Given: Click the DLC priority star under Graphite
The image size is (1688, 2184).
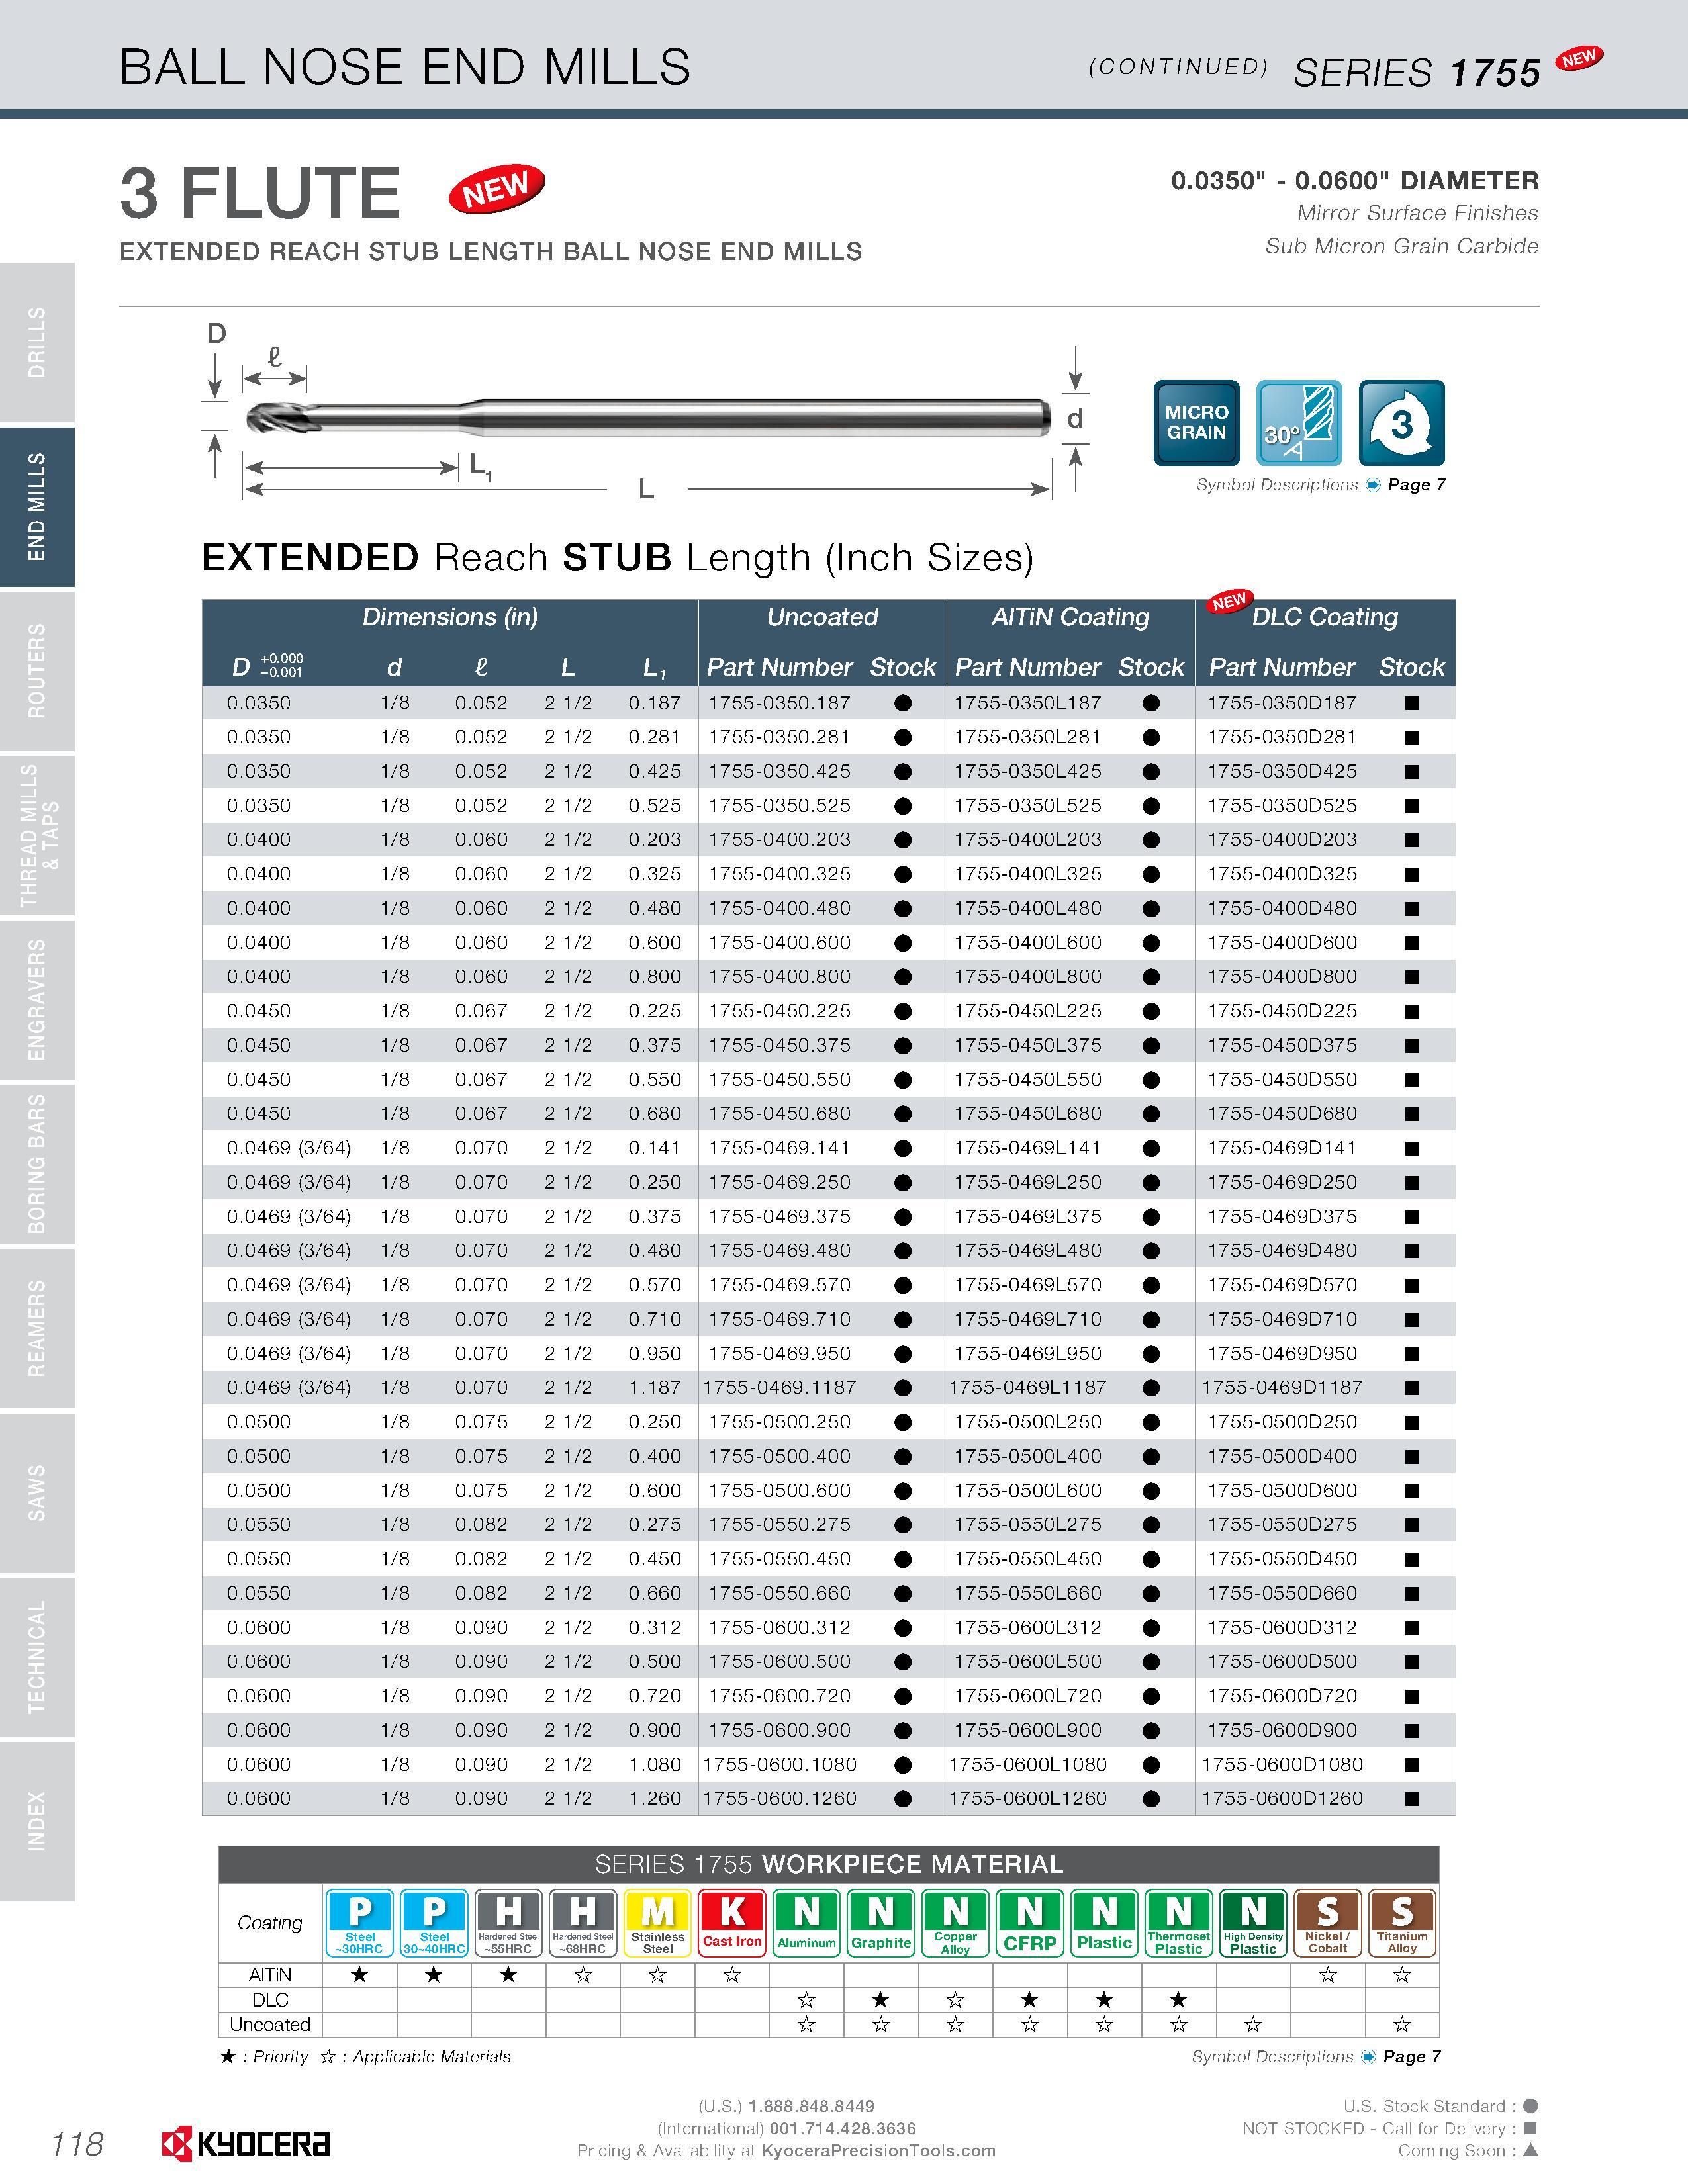Looking at the screenshot, I should (x=881, y=1999).
